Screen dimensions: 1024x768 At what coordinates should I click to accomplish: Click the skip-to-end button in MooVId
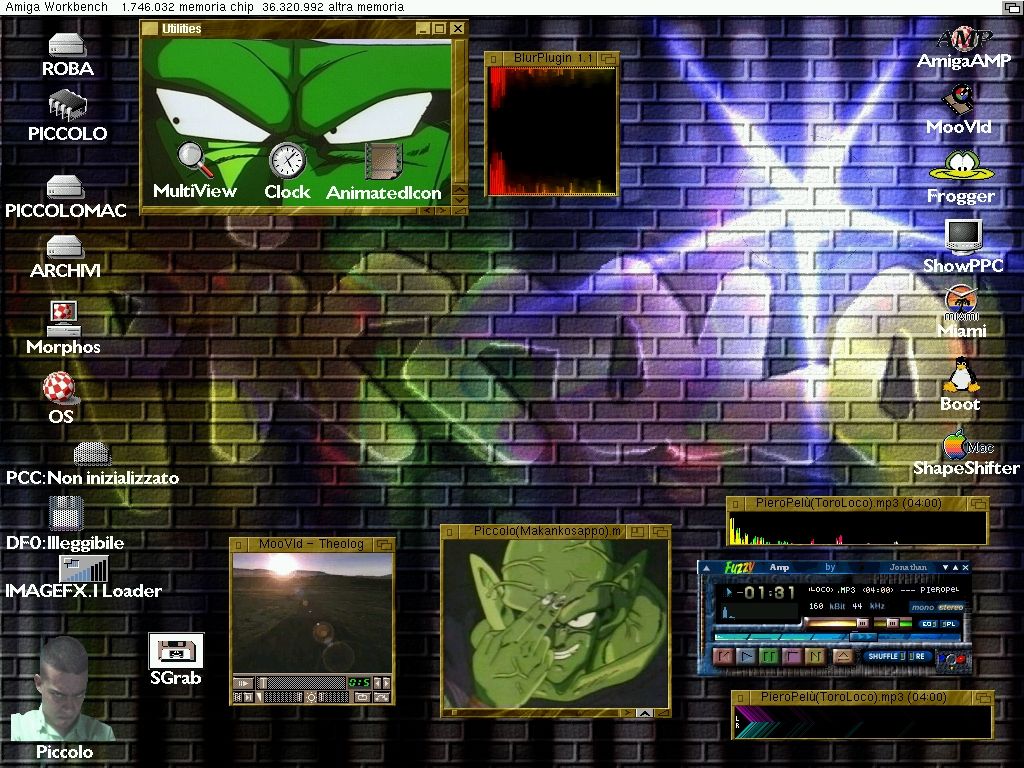coord(248,697)
